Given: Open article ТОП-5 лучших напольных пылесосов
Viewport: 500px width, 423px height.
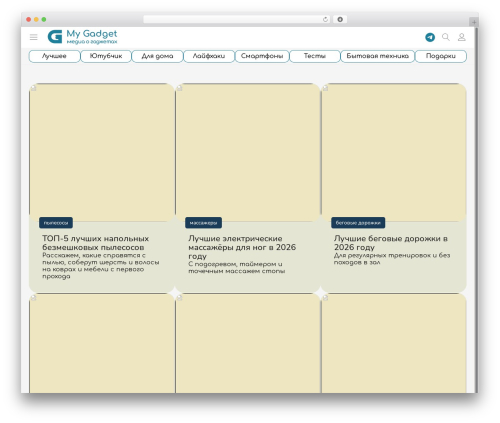Looking at the screenshot, I should [95, 243].
